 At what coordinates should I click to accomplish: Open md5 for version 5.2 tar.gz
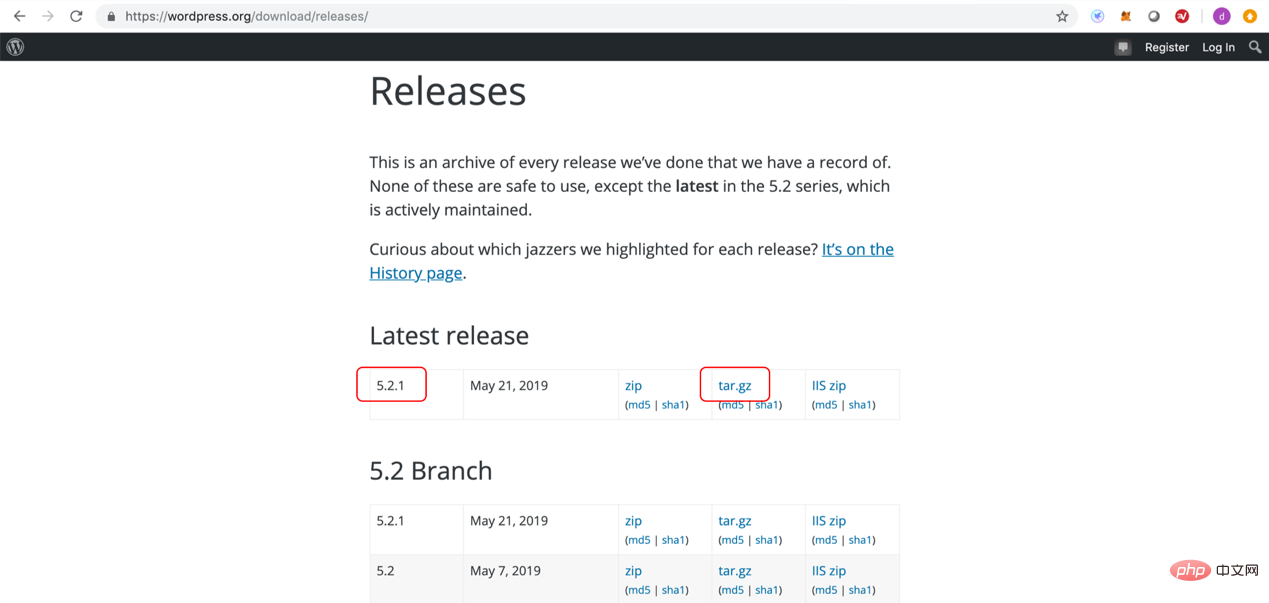733,590
